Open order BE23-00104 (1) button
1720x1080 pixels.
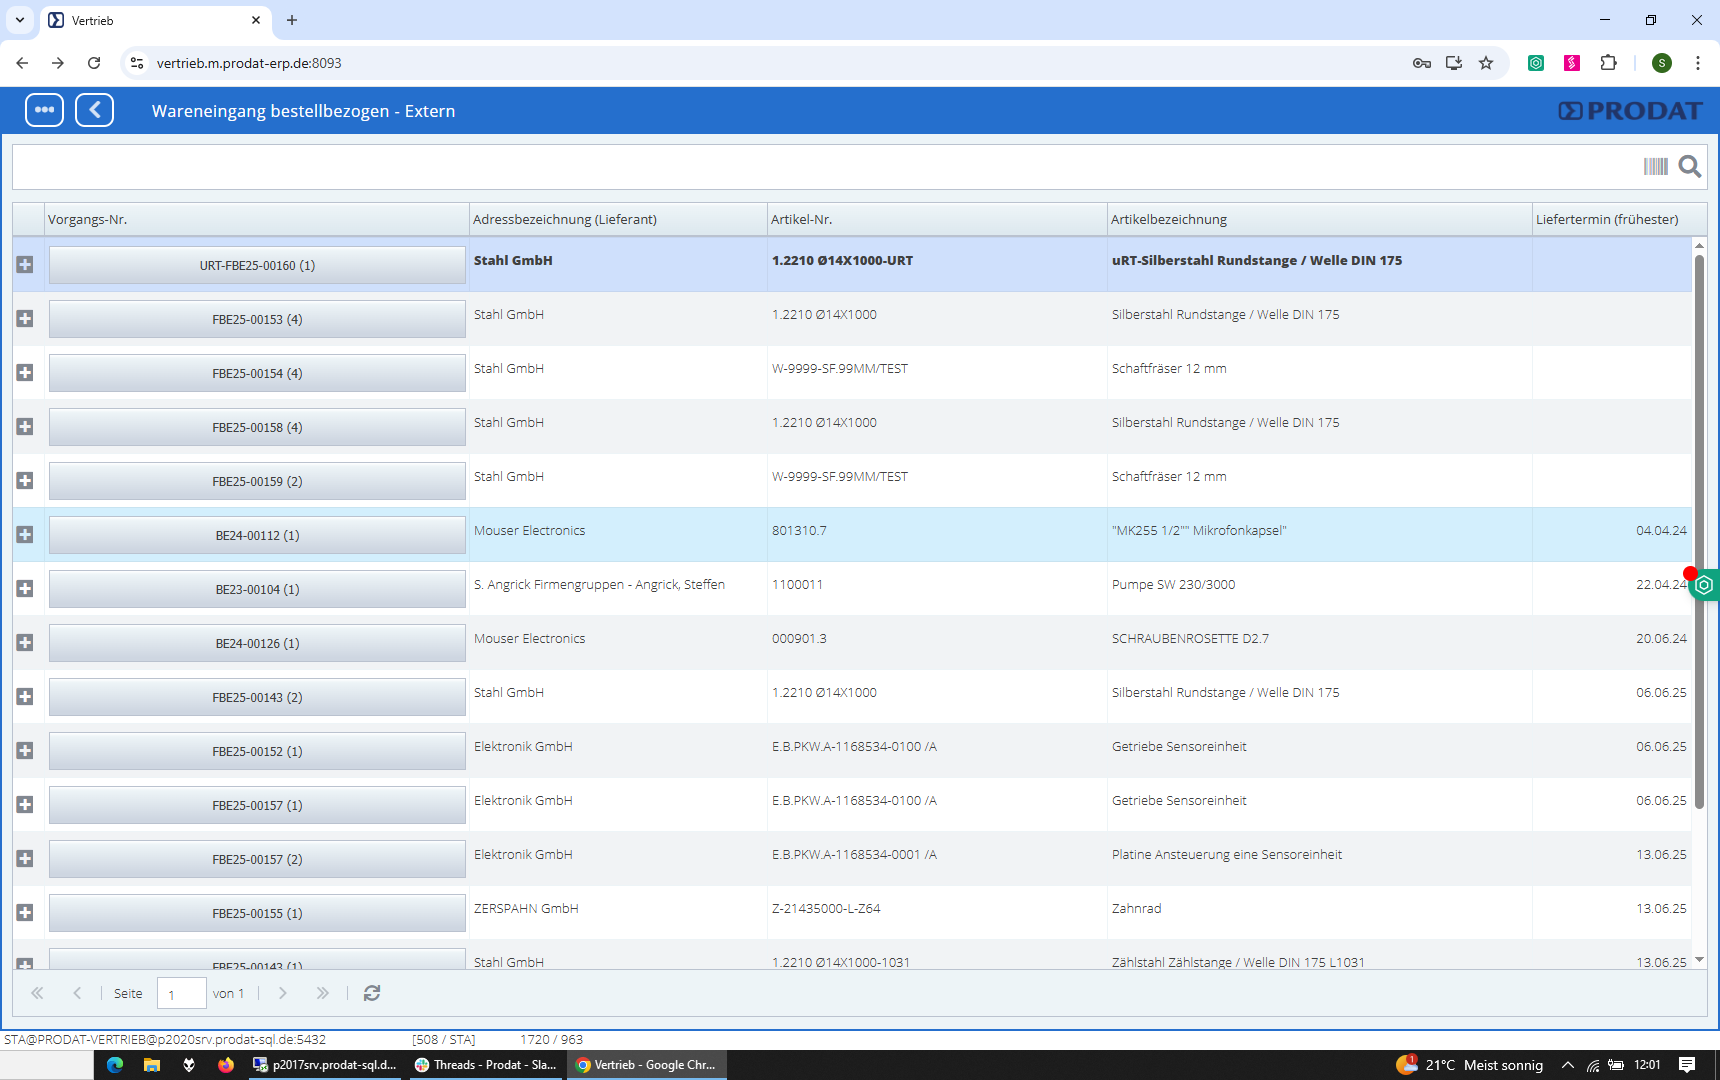[x=257, y=590]
